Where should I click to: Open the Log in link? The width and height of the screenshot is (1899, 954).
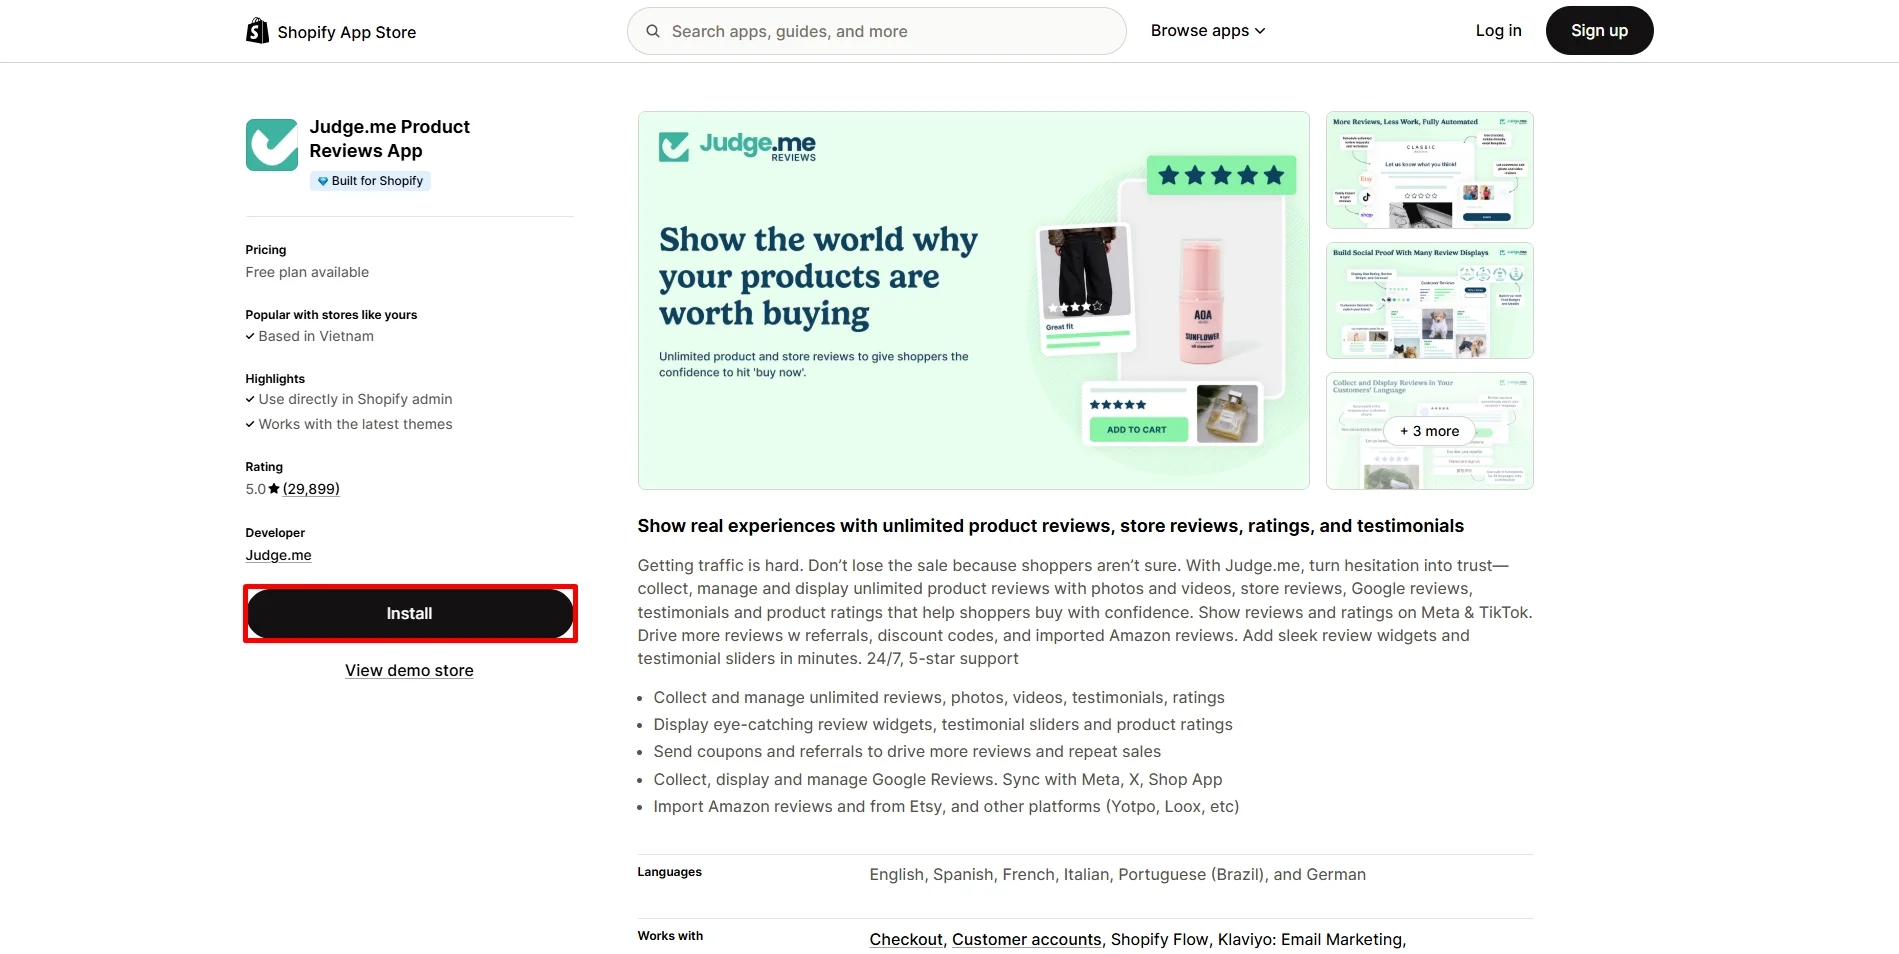click(x=1498, y=31)
